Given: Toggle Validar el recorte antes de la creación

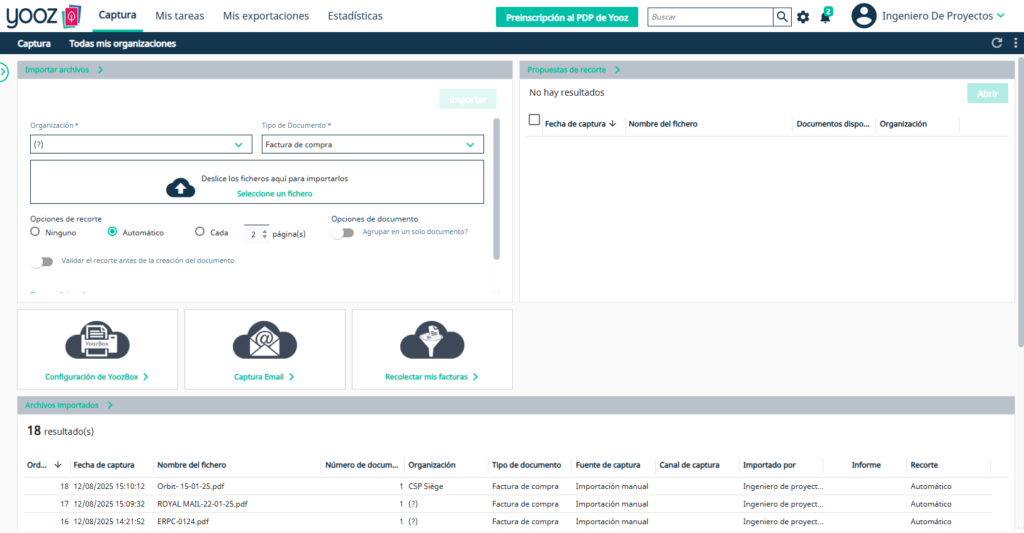Looking at the screenshot, I should (42, 261).
